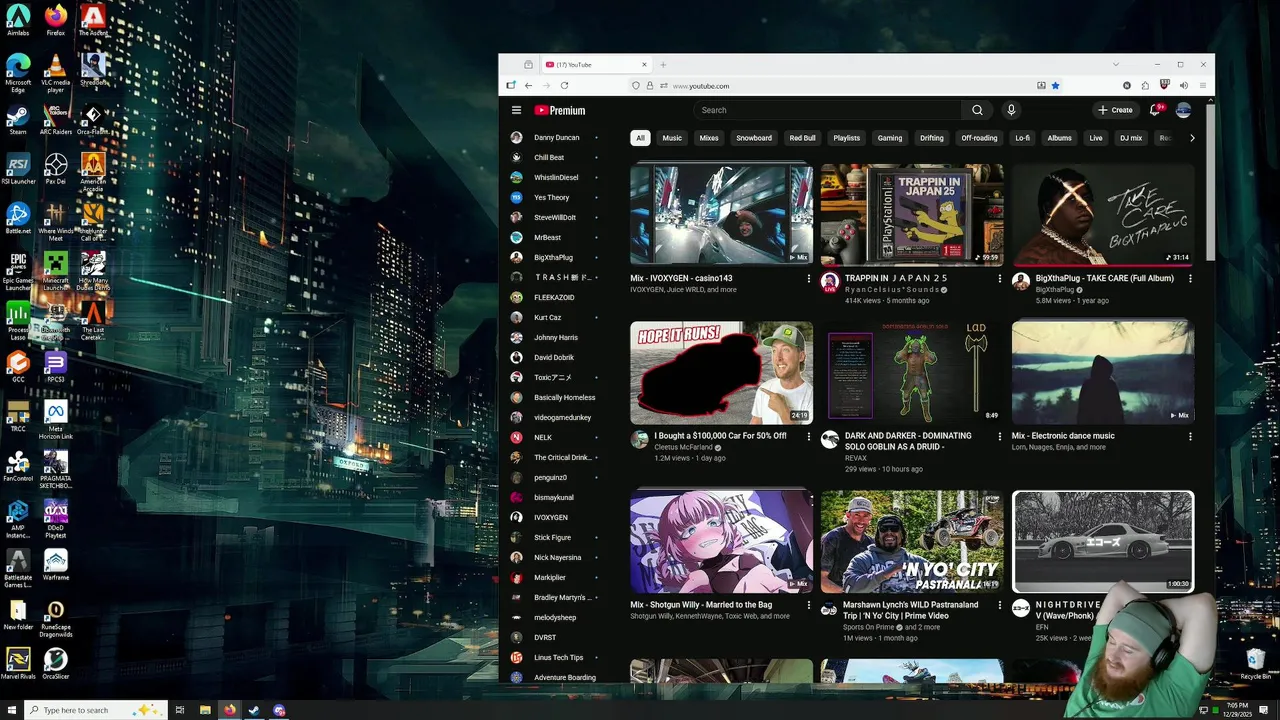1280x720 pixels.
Task: Bookmark star in the address bar
Action: (x=1055, y=86)
